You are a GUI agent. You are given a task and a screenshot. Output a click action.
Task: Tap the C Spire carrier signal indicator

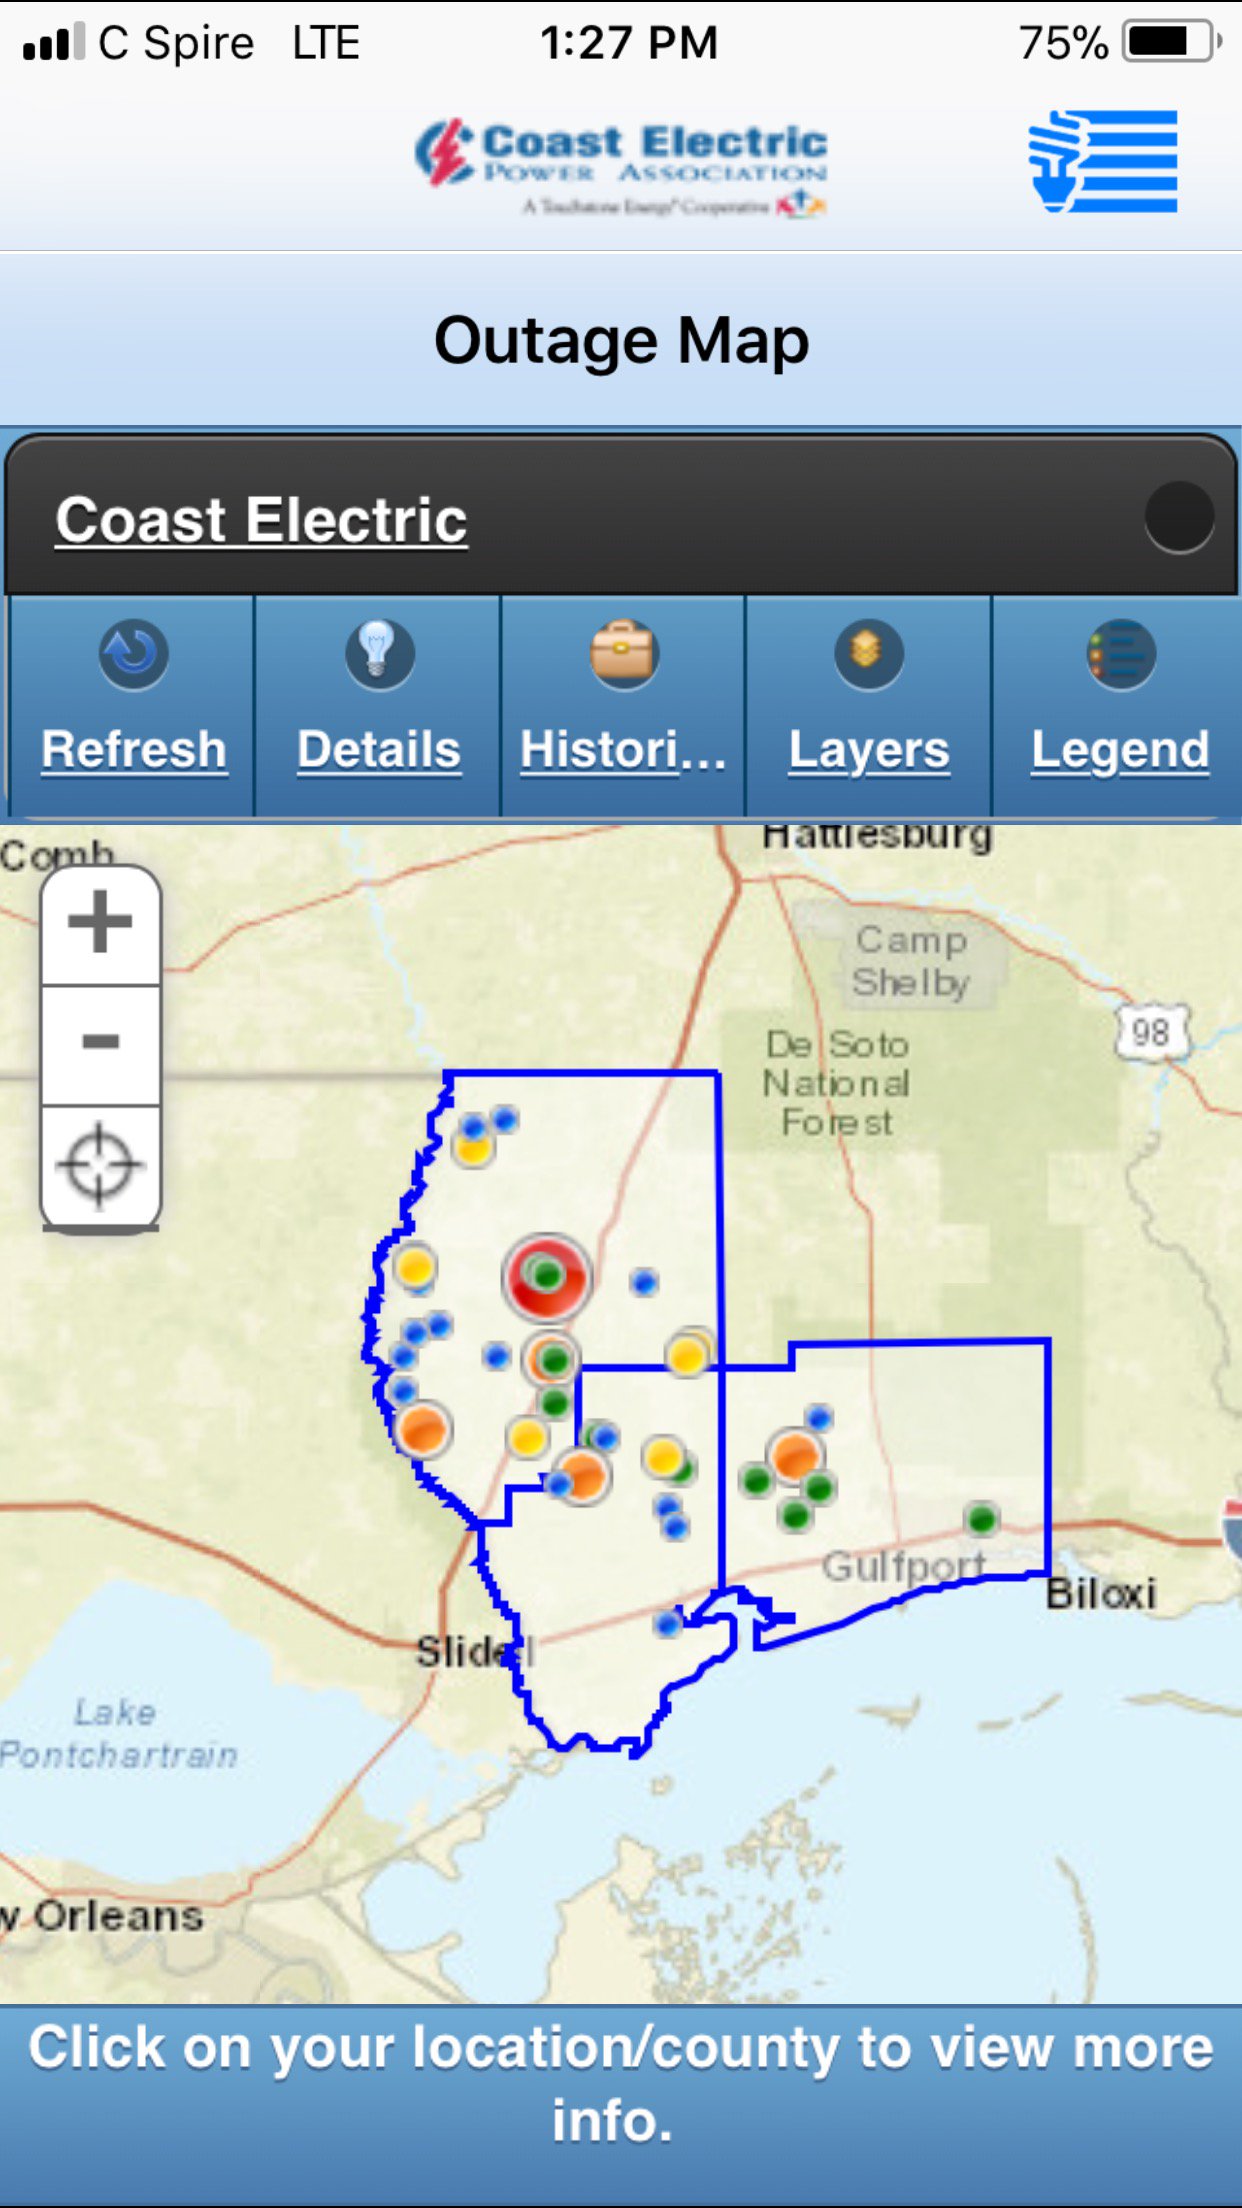[140, 43]
